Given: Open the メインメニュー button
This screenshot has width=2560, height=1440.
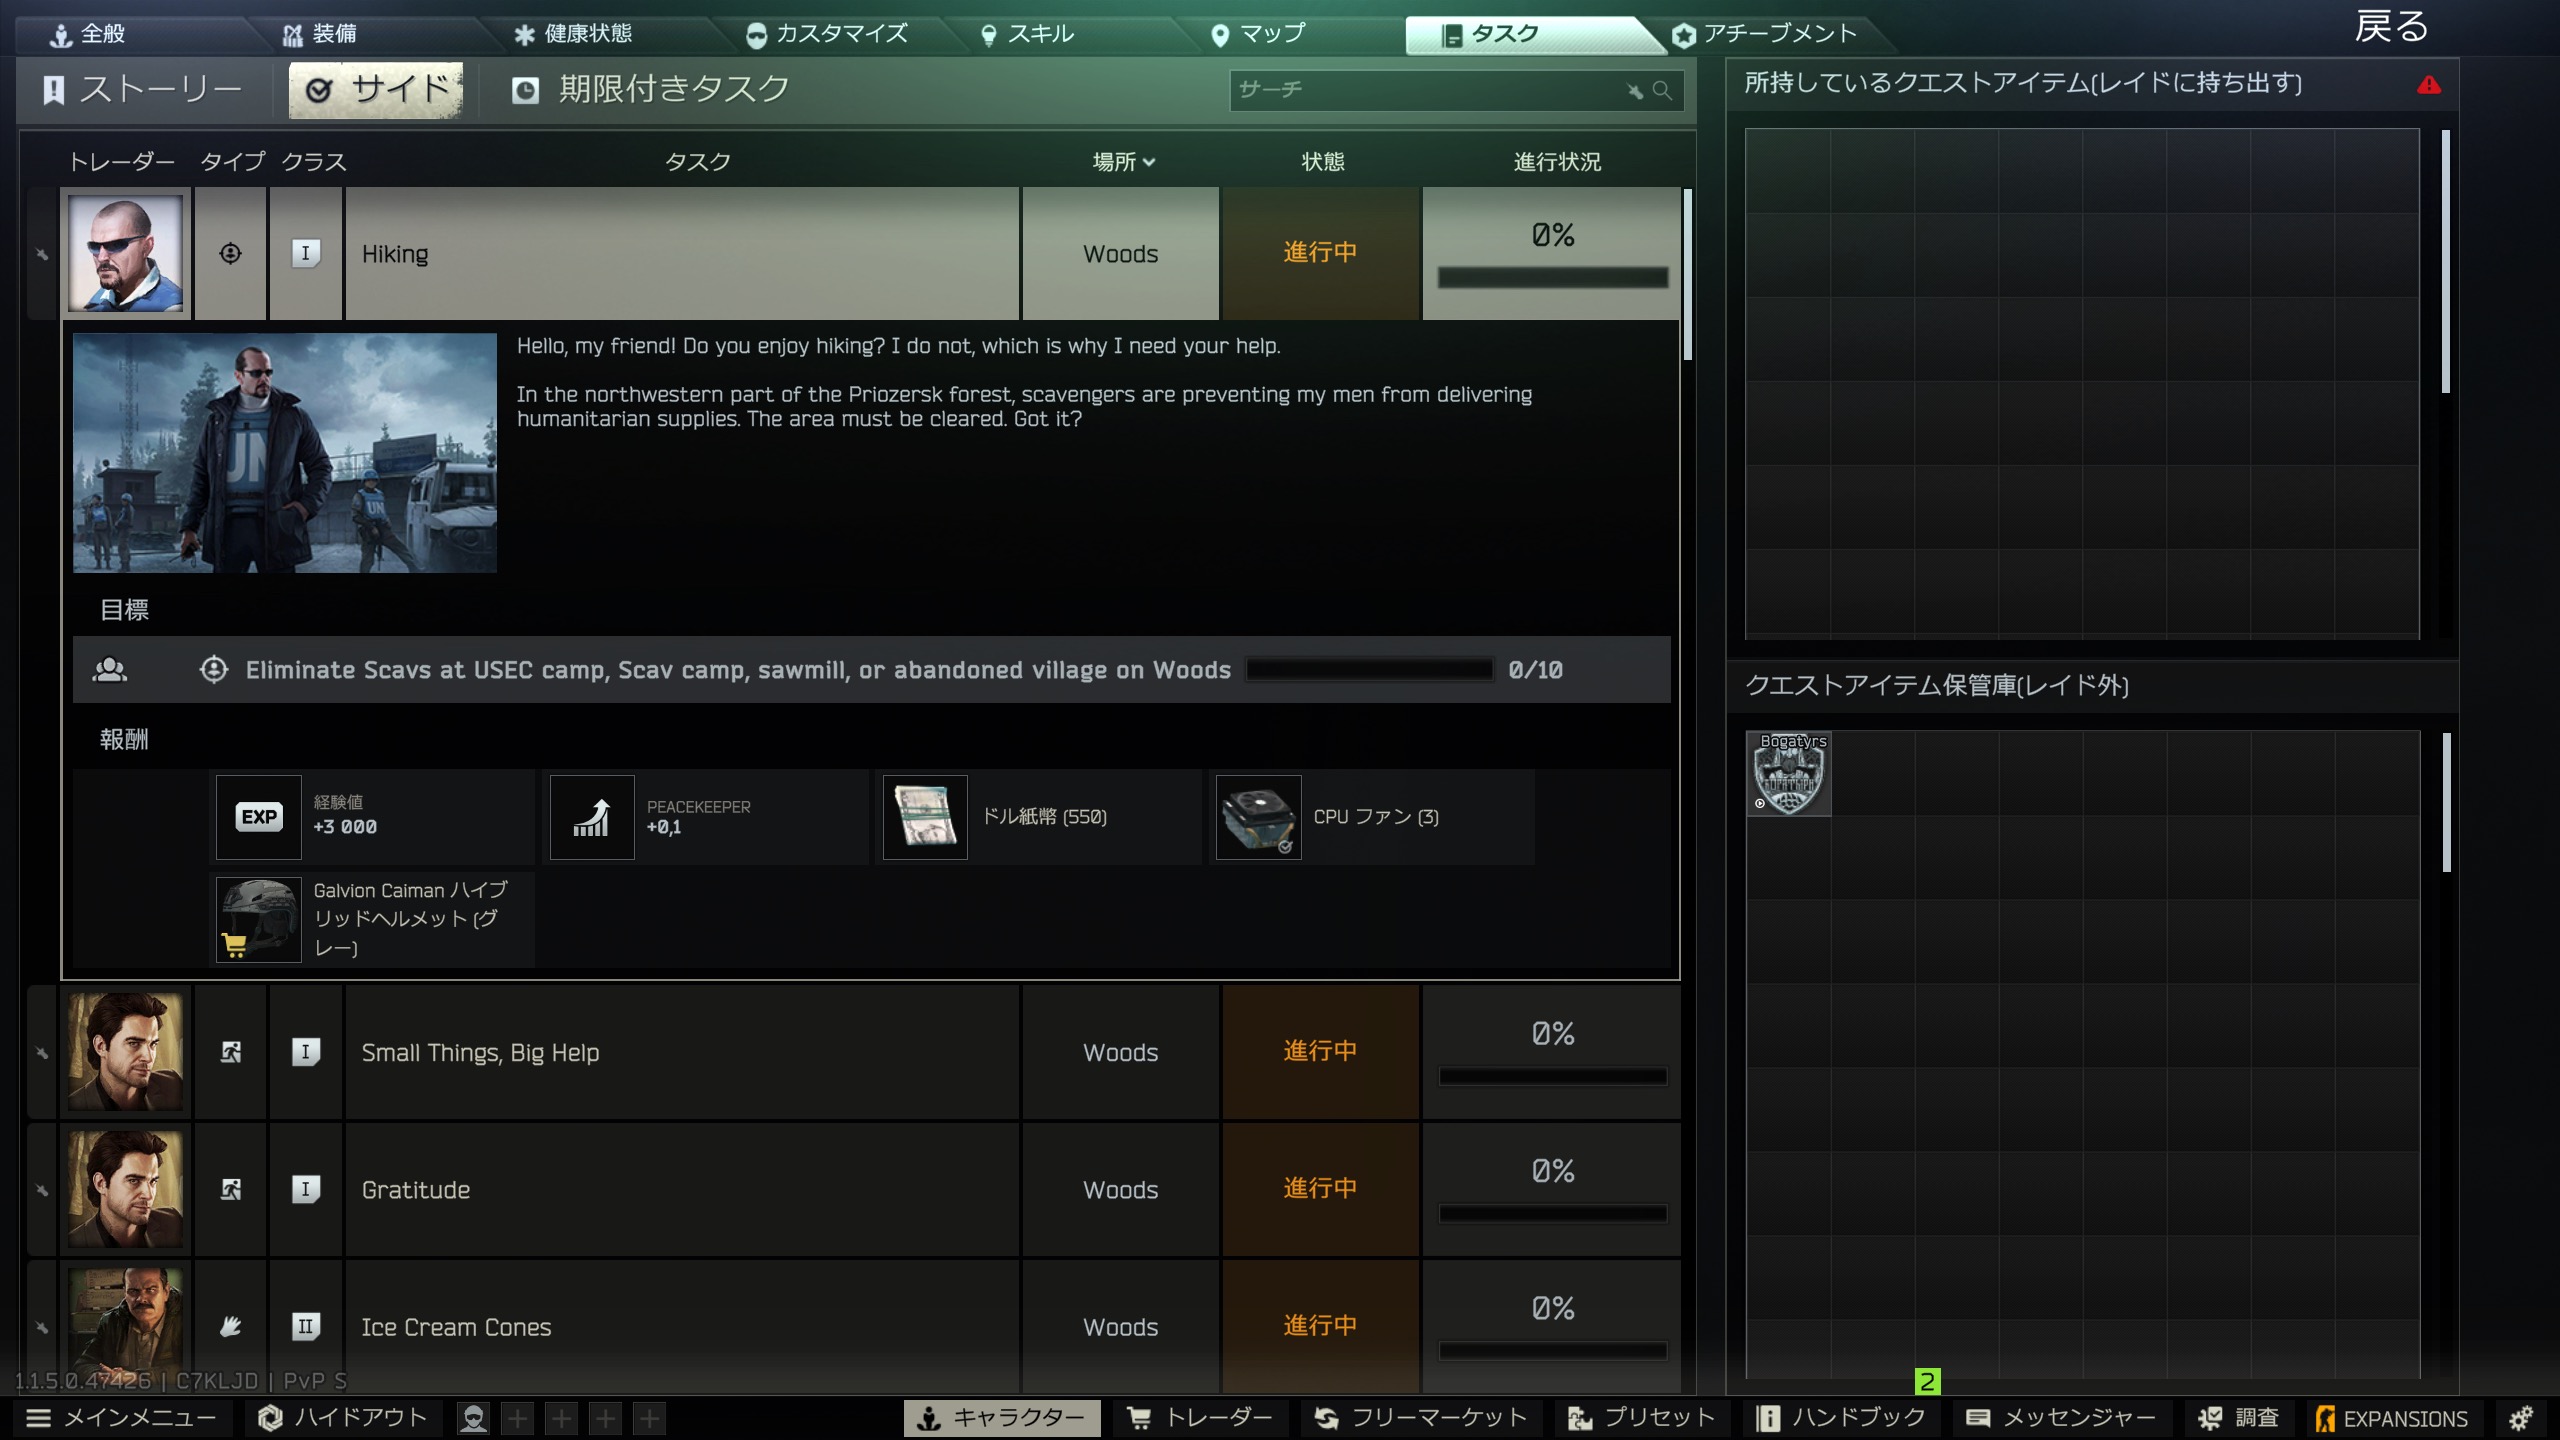Looking at the screenshot, I should pos(122,1418).
